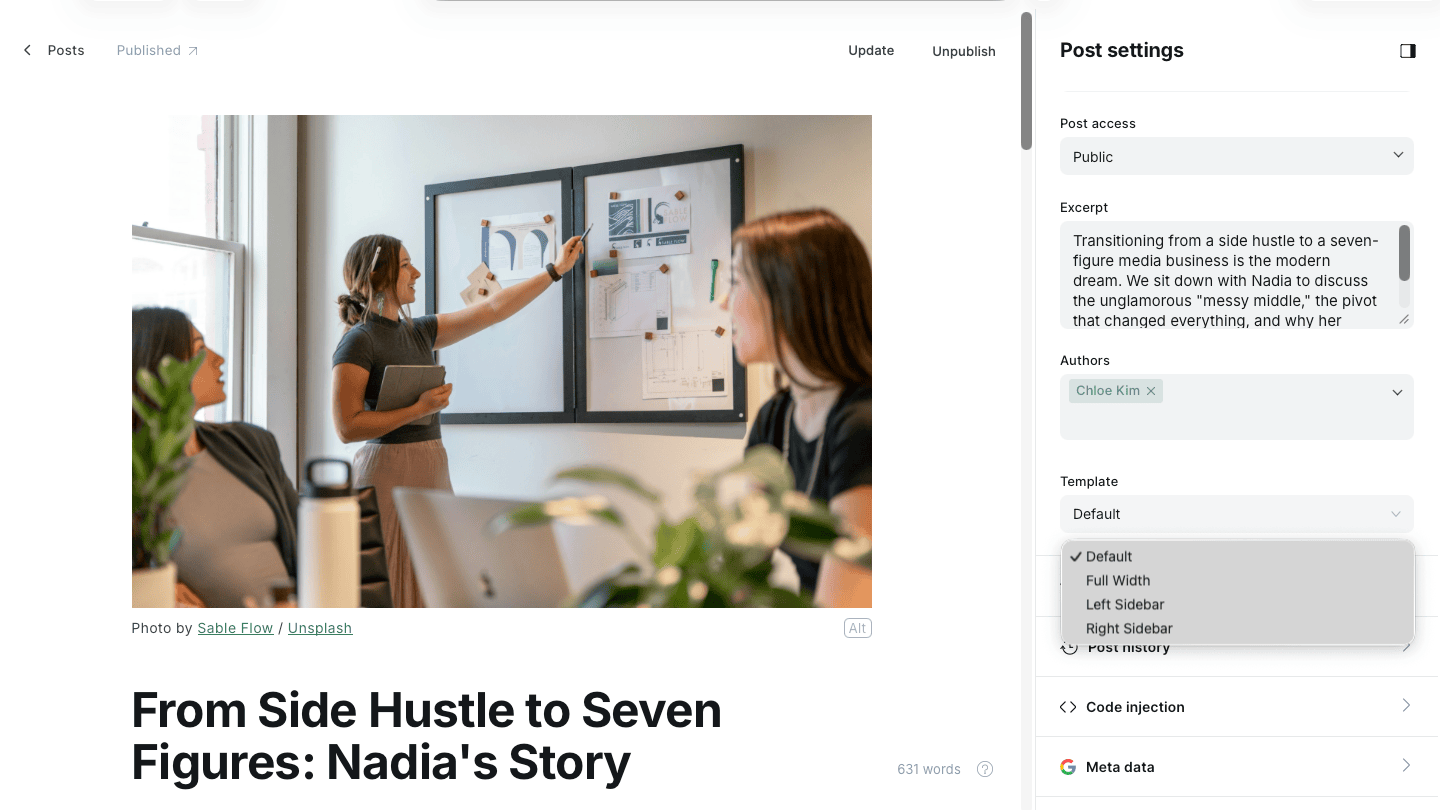Screen dimensions: 1440x810
Task: Click the Google Meta data icon
Action: (x=1068, y=767)
